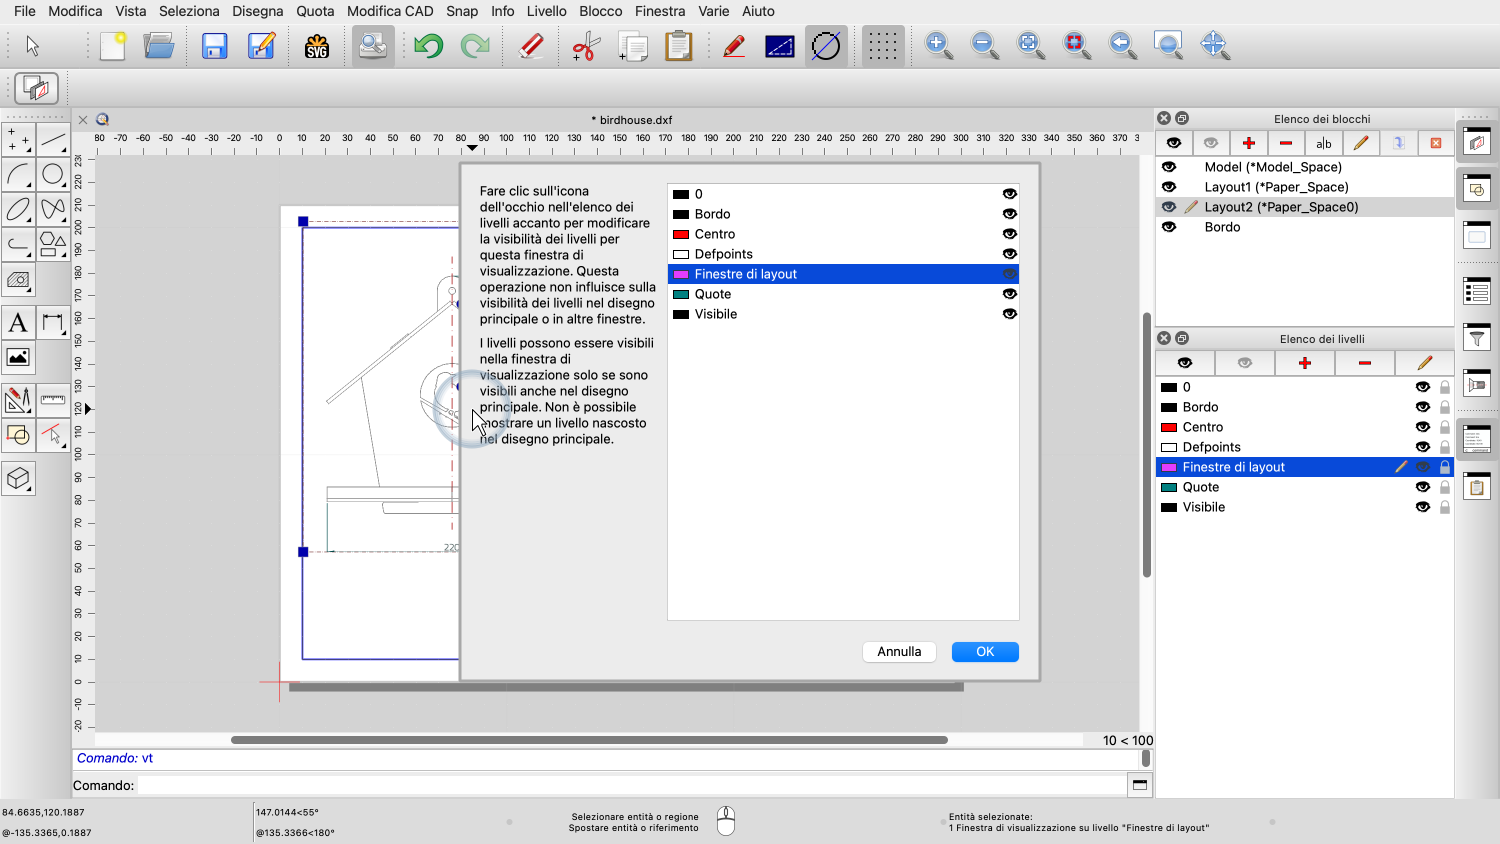Viewport: 1500px width, 844px height.
Task: Select the Text tool in toolbox
Action: [18, 323]
